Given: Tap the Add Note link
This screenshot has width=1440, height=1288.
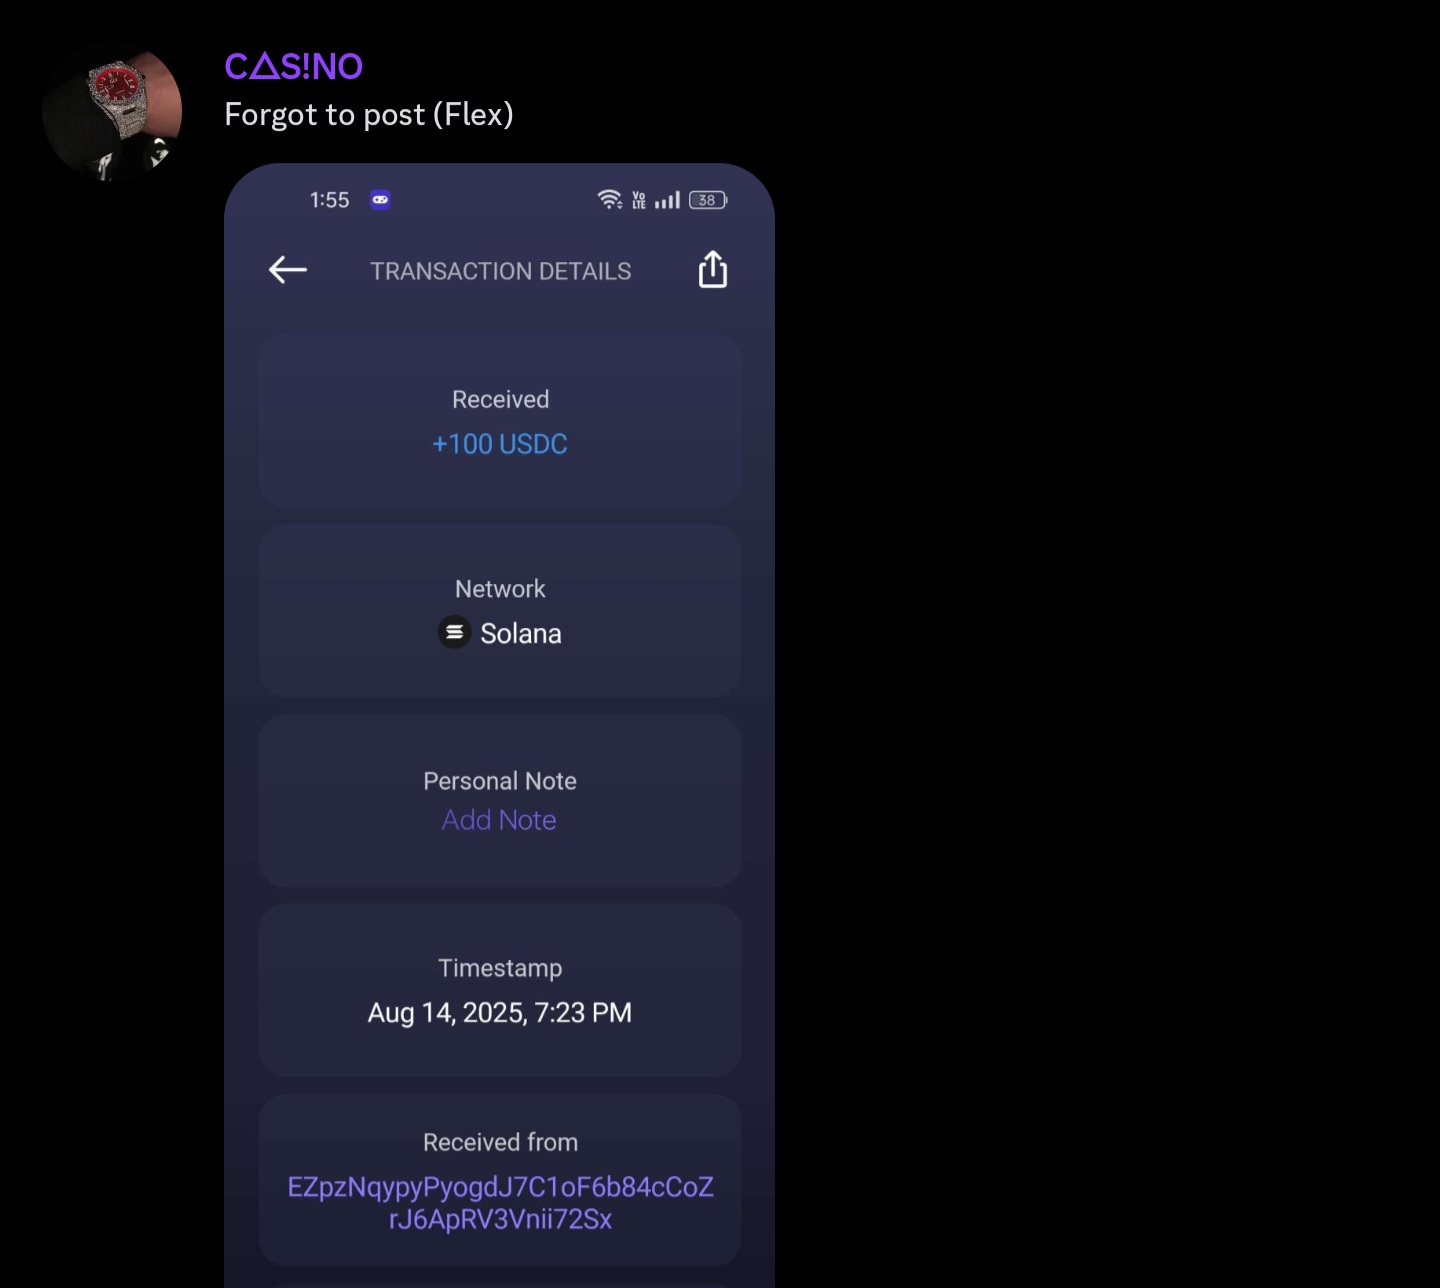Looking at the screenshot, I should click(x=499, y=820).
